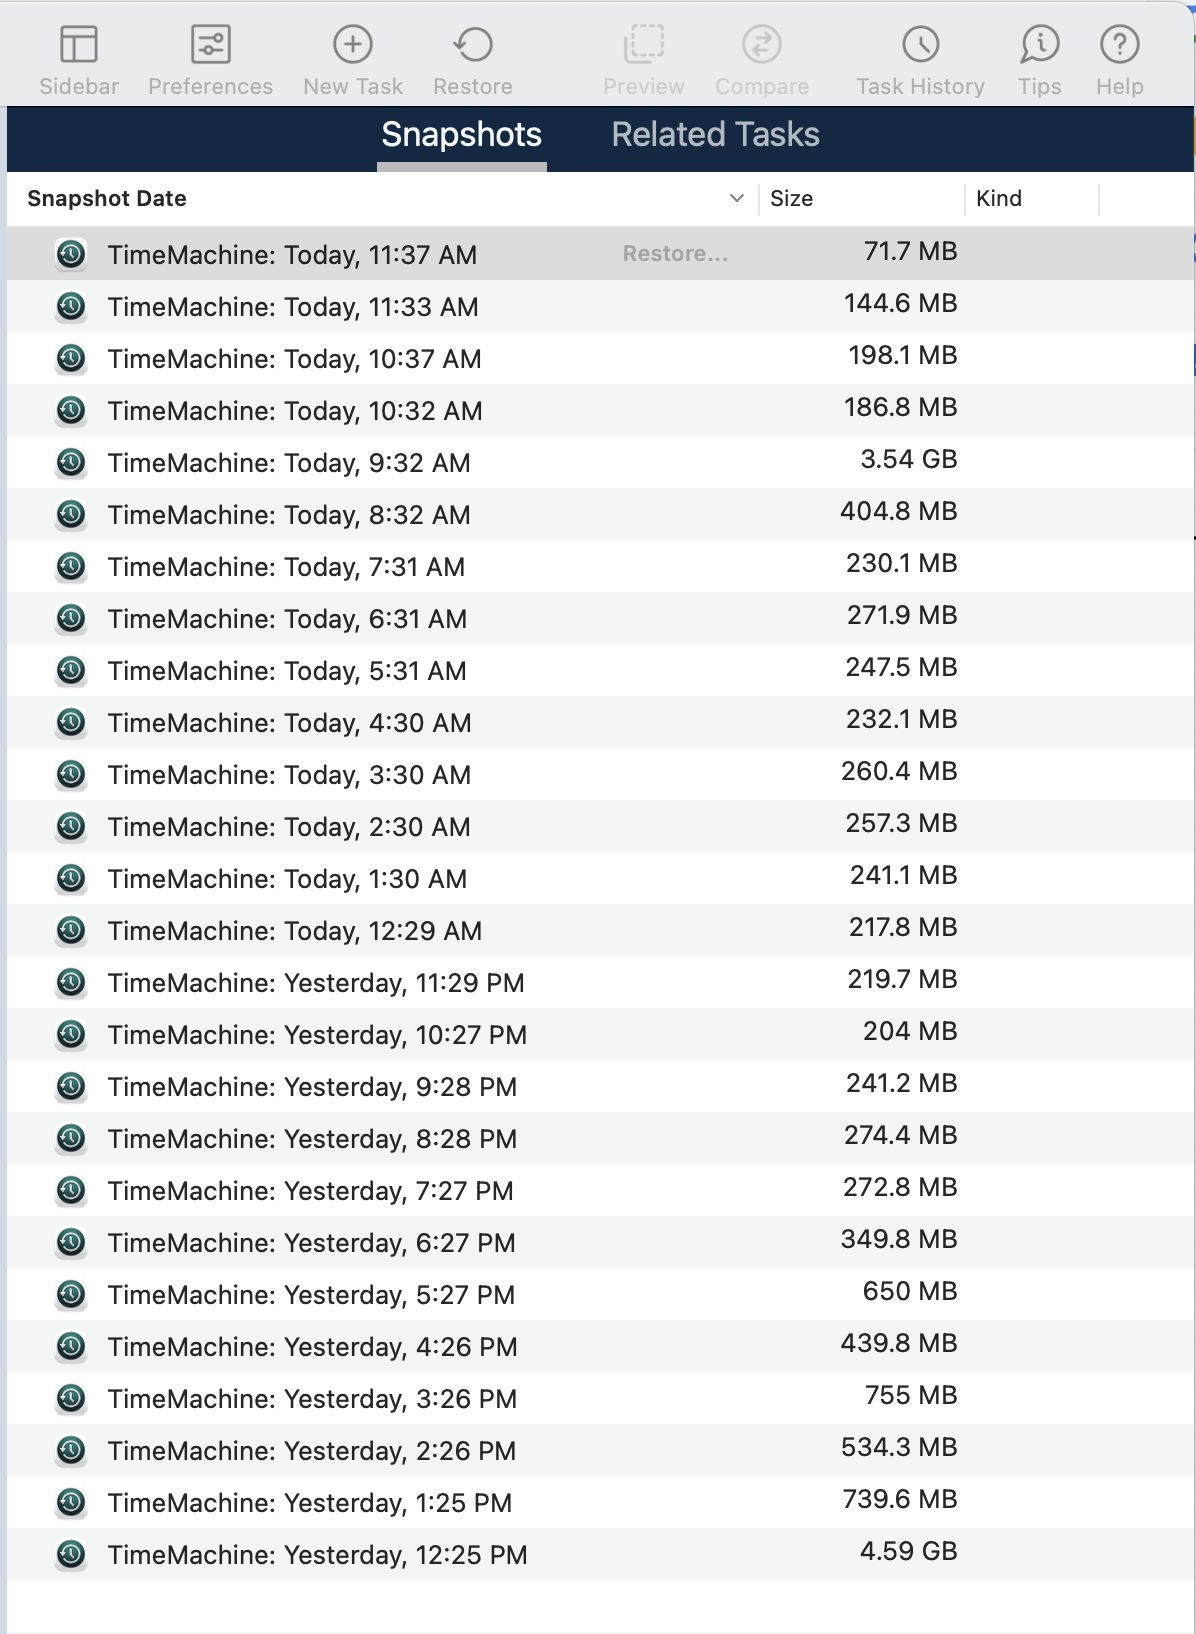Select snapshot TimeMachine: Today, 5:31 AM

(601, 670)
